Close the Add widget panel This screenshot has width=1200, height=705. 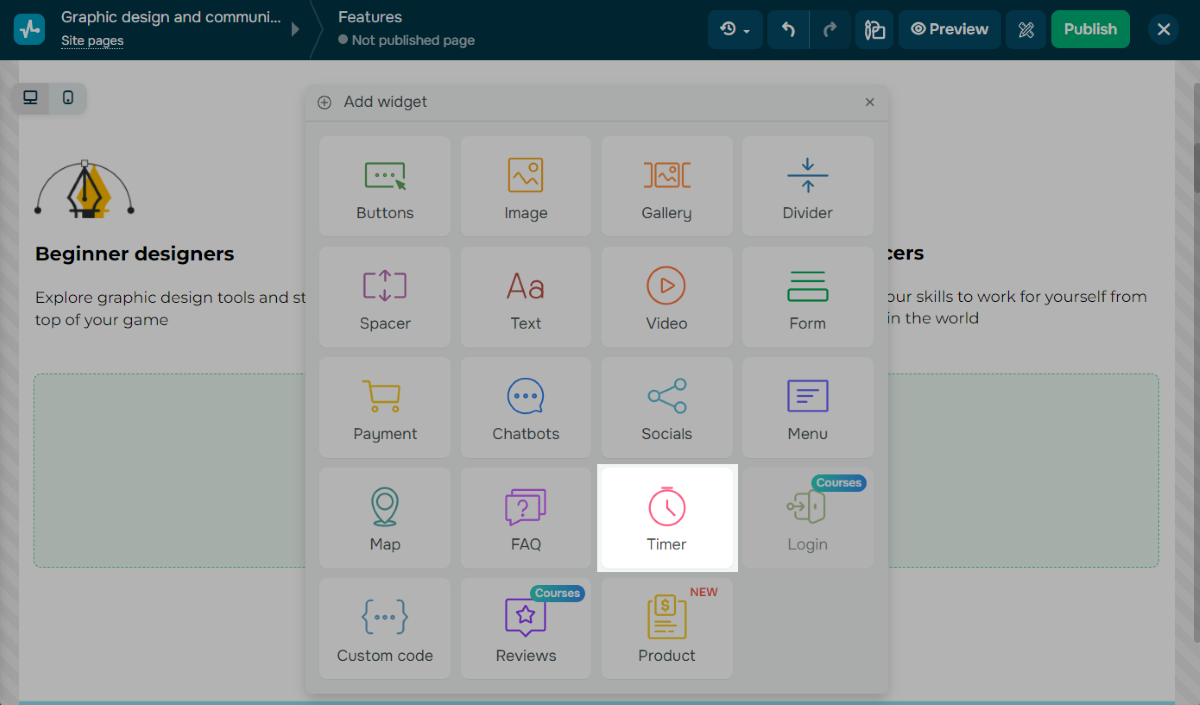pos(870,102)
